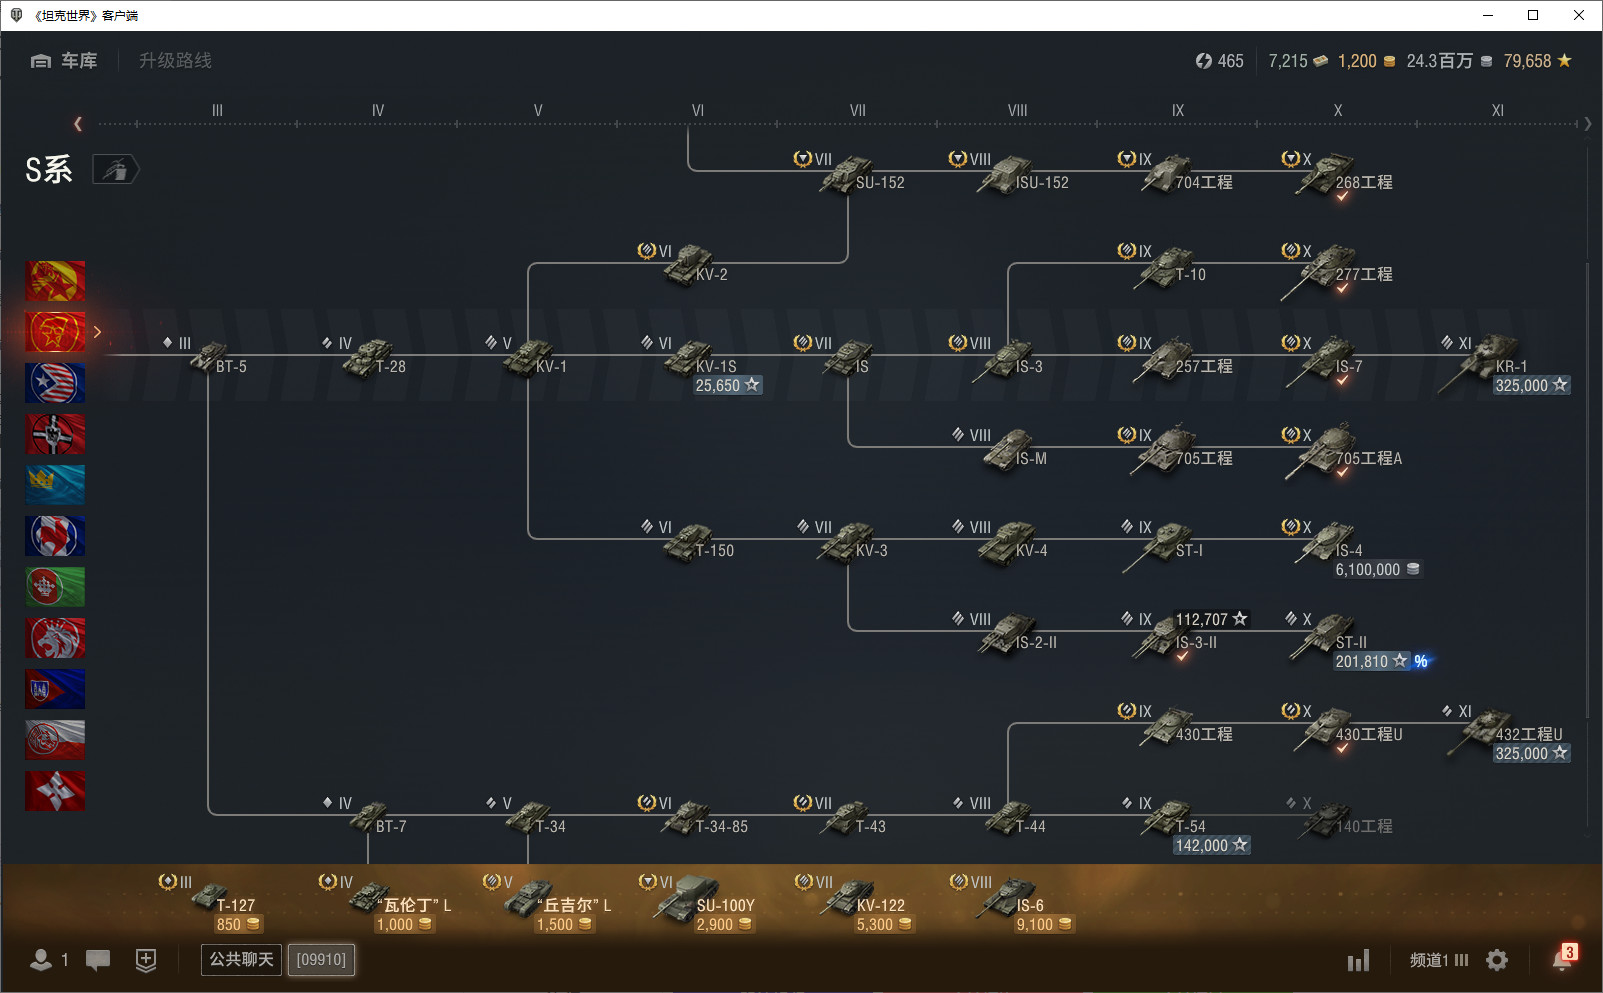This screenshot has height=993, width=1603.
Task: Expand the selected S系 nation flag arrow
Action: pos(97,332)
